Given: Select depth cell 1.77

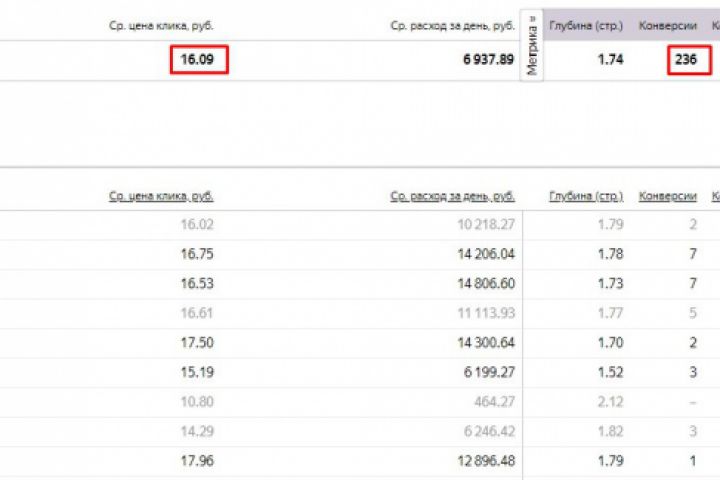Looking at the screenshot, I should tap(610, 313).
